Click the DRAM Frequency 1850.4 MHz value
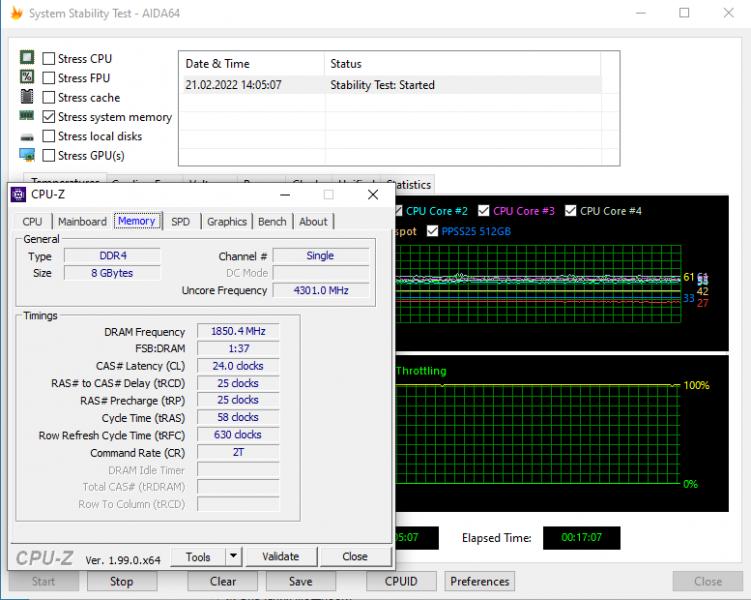 coord(238,331)
